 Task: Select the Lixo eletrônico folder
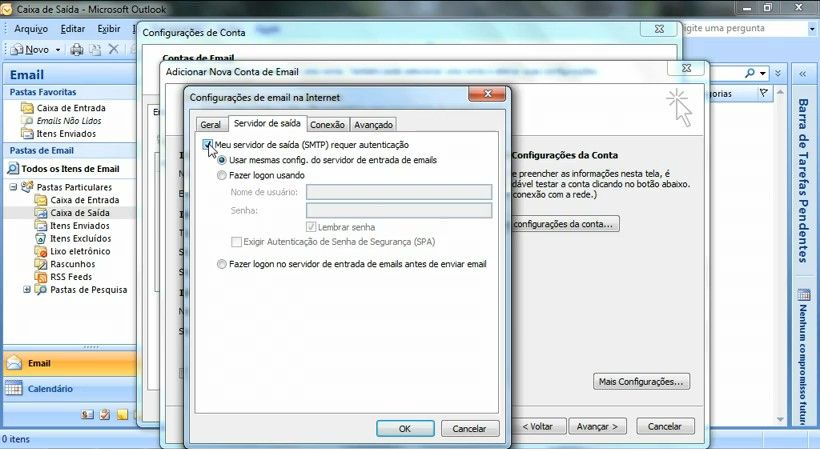[x=80, y=251]
